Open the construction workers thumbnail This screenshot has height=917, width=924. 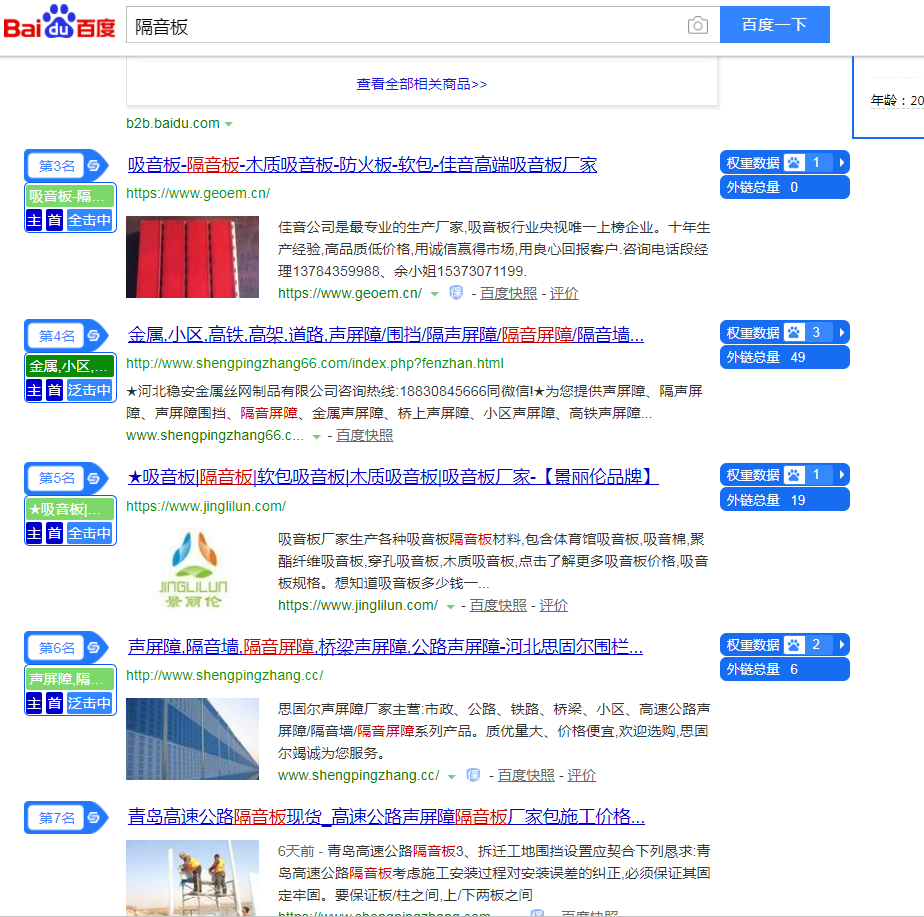tap(192, 878)
